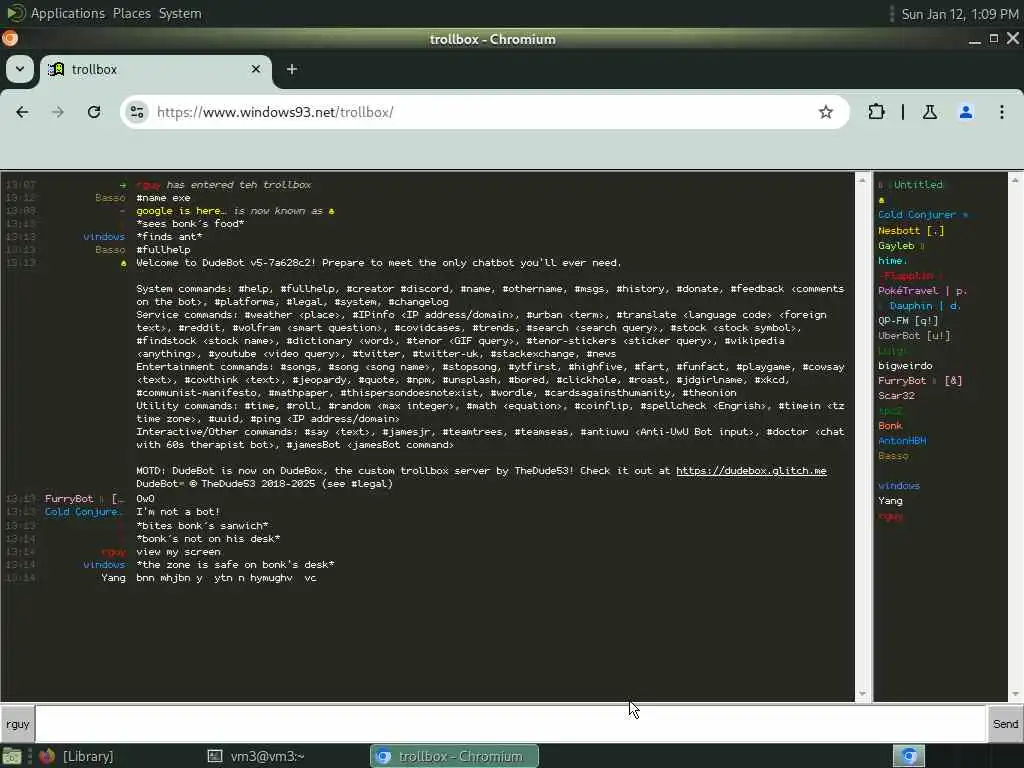The height and width of the screenshot is (768, 1024).
Task: Select user windows in user list
Action: tap(899, 486)
